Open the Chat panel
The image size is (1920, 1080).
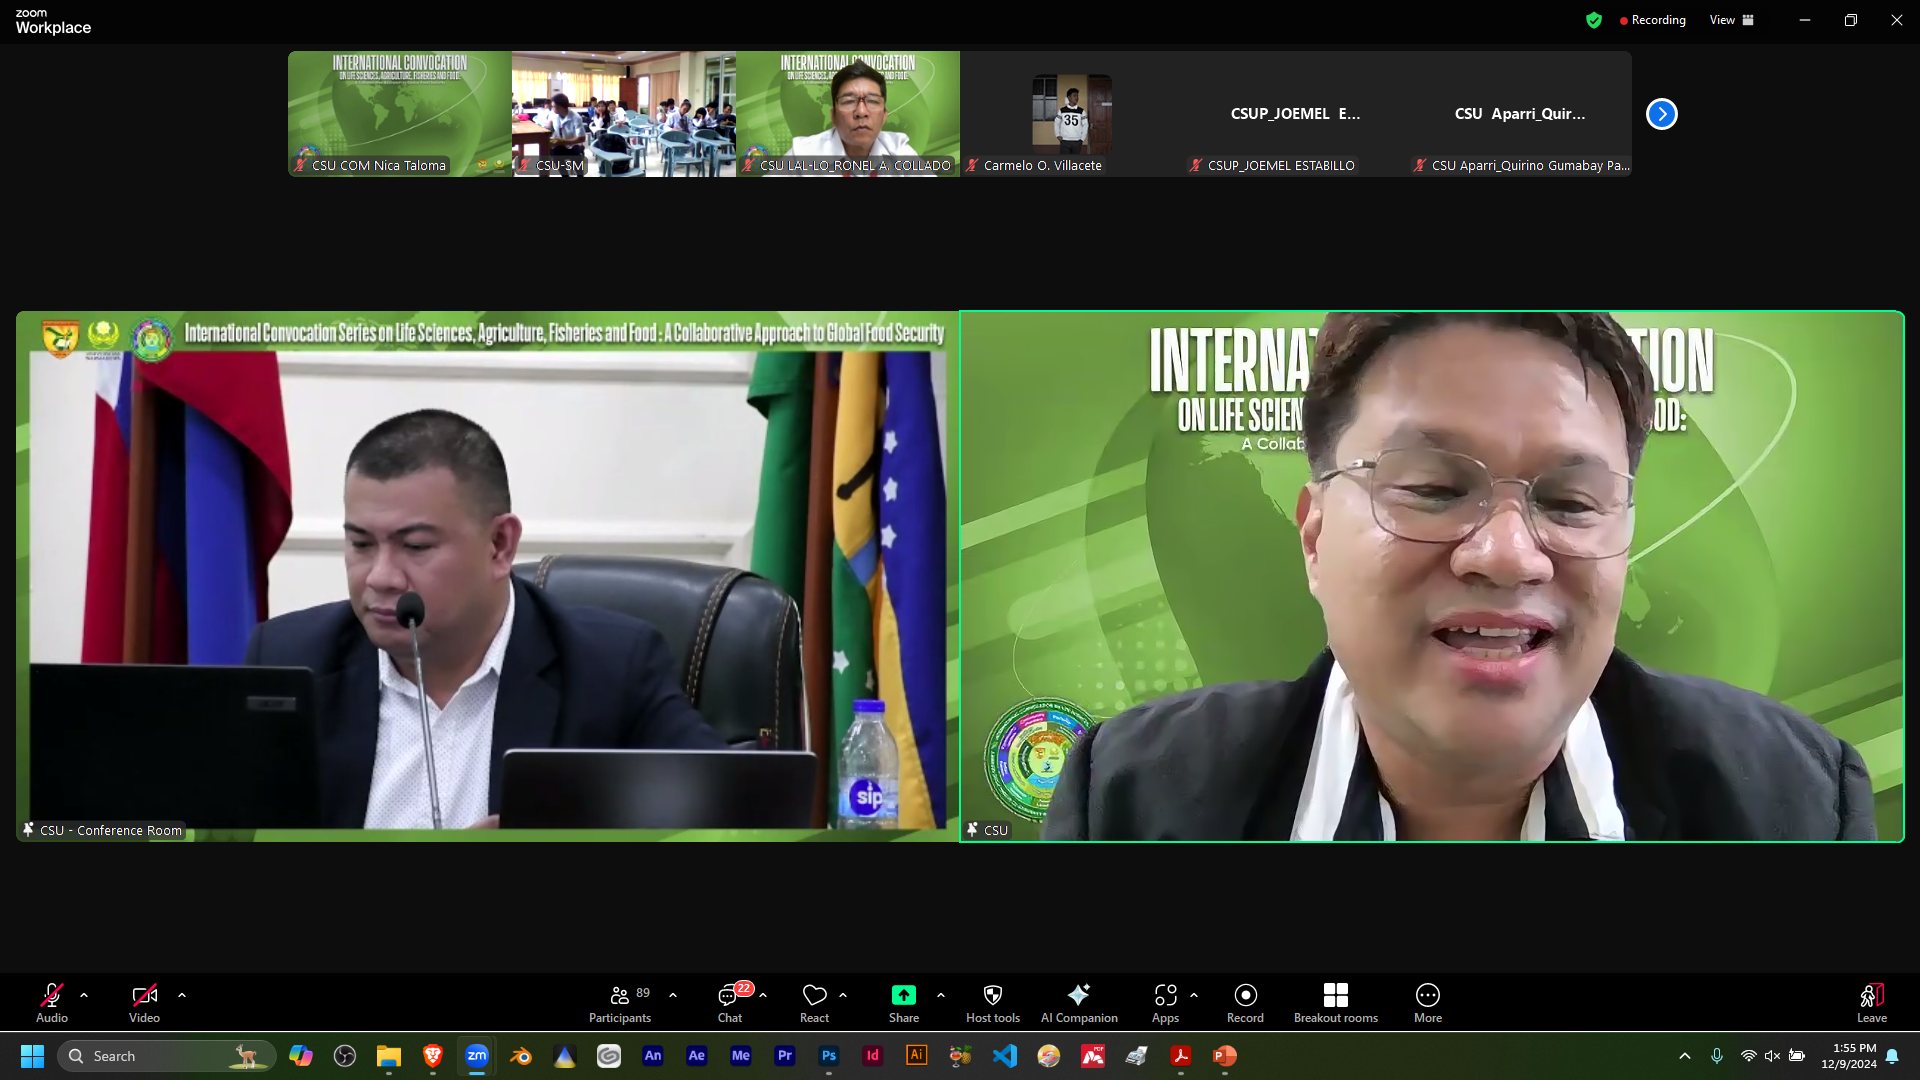click(x=730, y=1003)
